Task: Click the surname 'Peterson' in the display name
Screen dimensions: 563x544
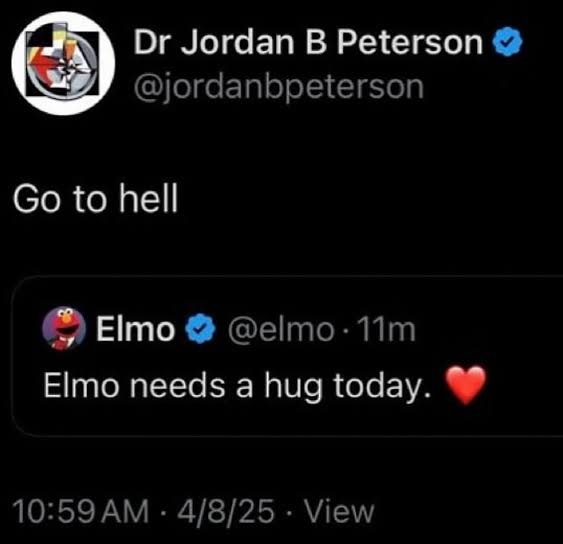Action: point(410,42)
